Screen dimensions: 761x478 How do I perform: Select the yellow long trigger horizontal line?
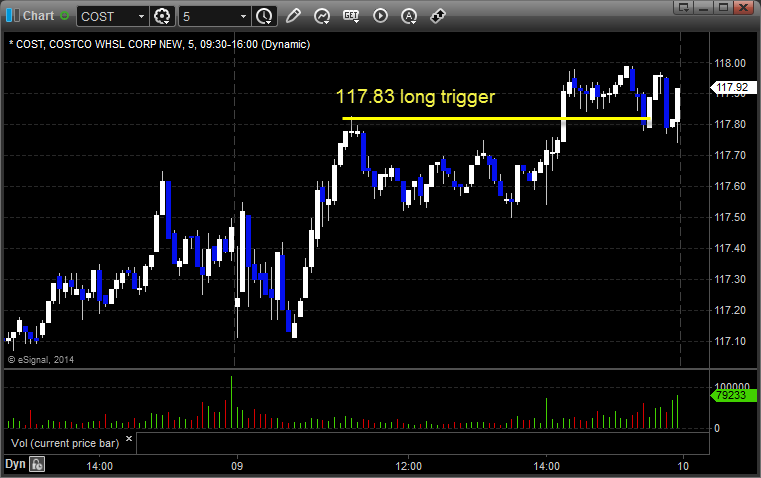point(496,118)
